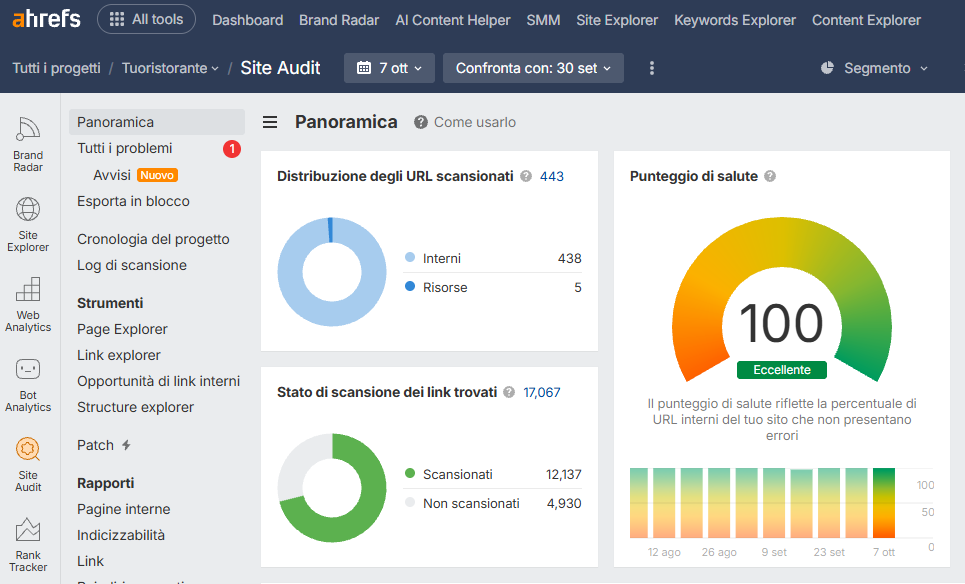Open Opportunità di link interni
Screen dimensions: 965x584
click(x=159, y=381)
